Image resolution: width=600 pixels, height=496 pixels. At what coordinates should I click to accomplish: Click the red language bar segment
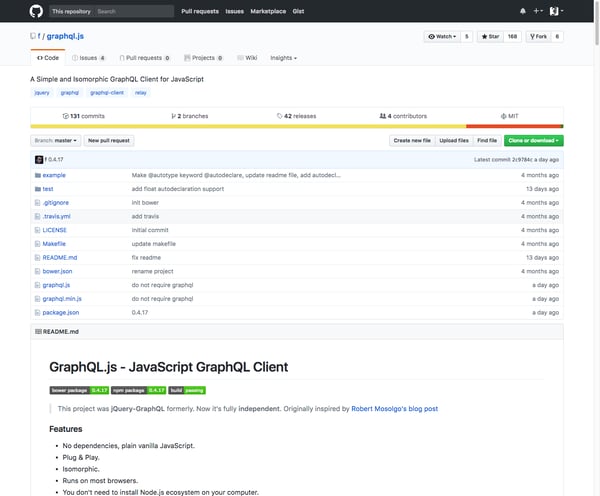[514, 126]
